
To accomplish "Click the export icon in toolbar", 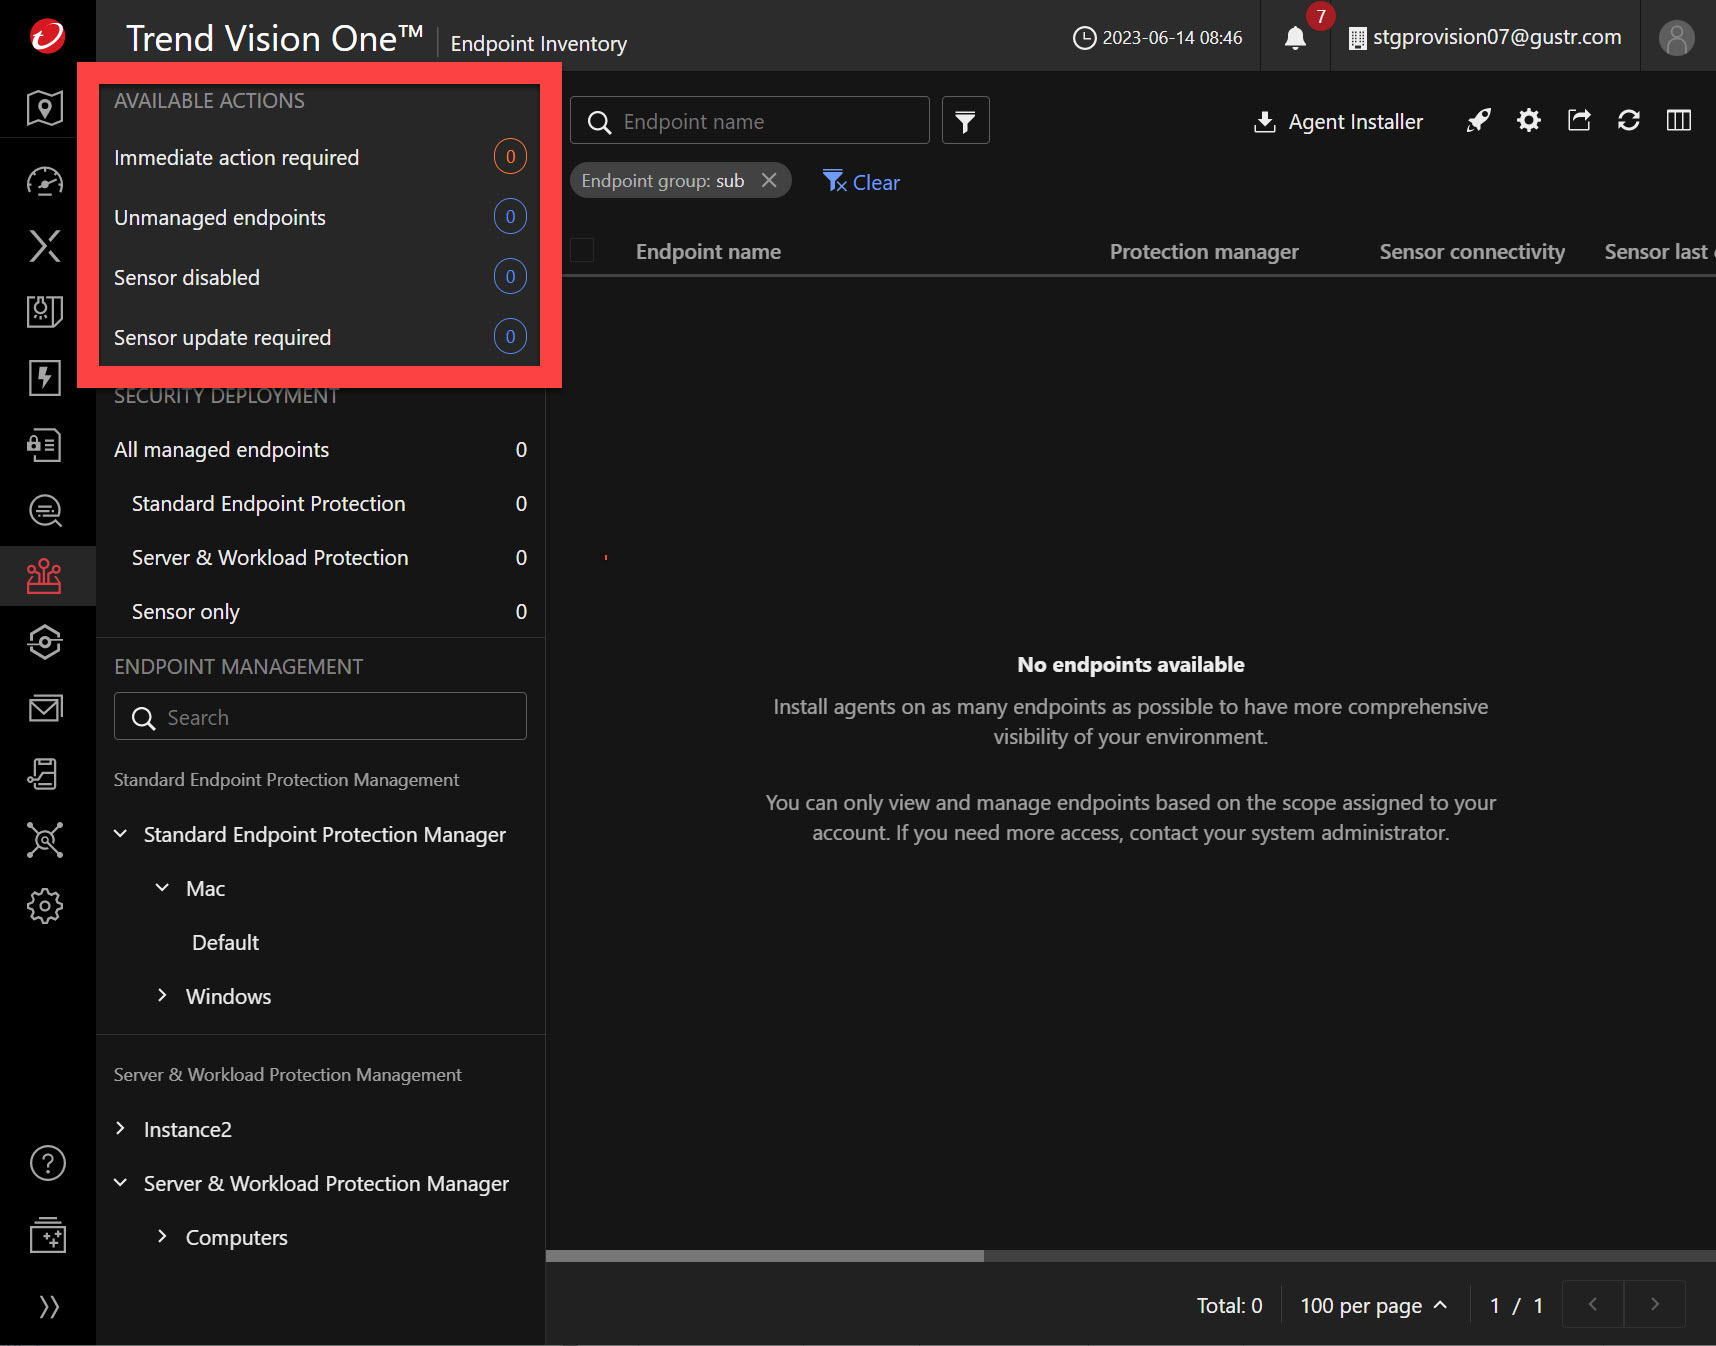I will pyautogui.click(x=1579, y=121).
